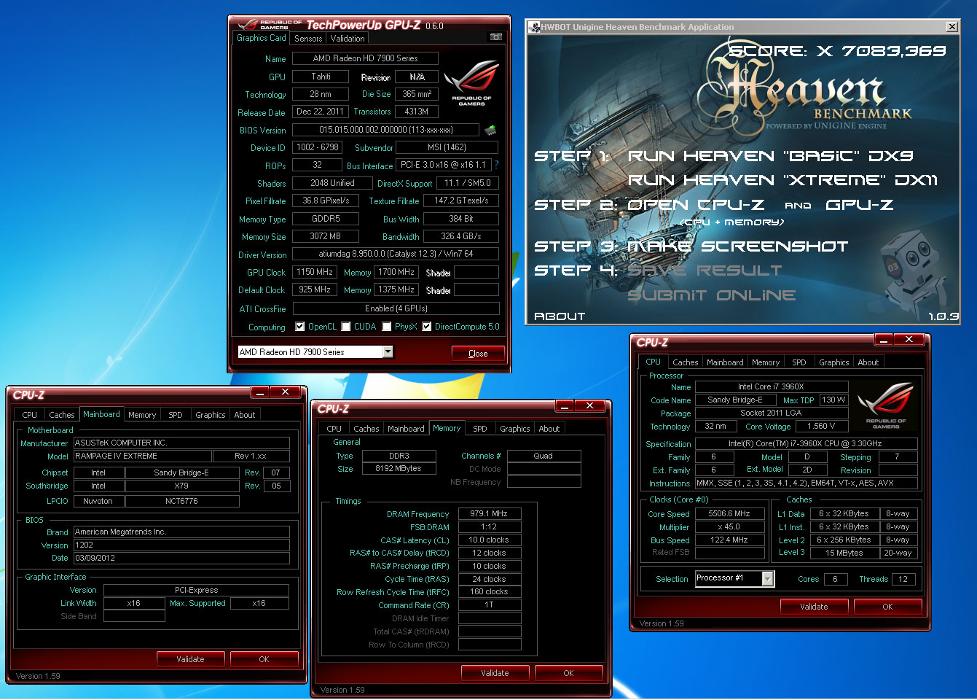Click Save Result in Heaven app
Viewport: 977px width, 700px height.
coord(704,271)
